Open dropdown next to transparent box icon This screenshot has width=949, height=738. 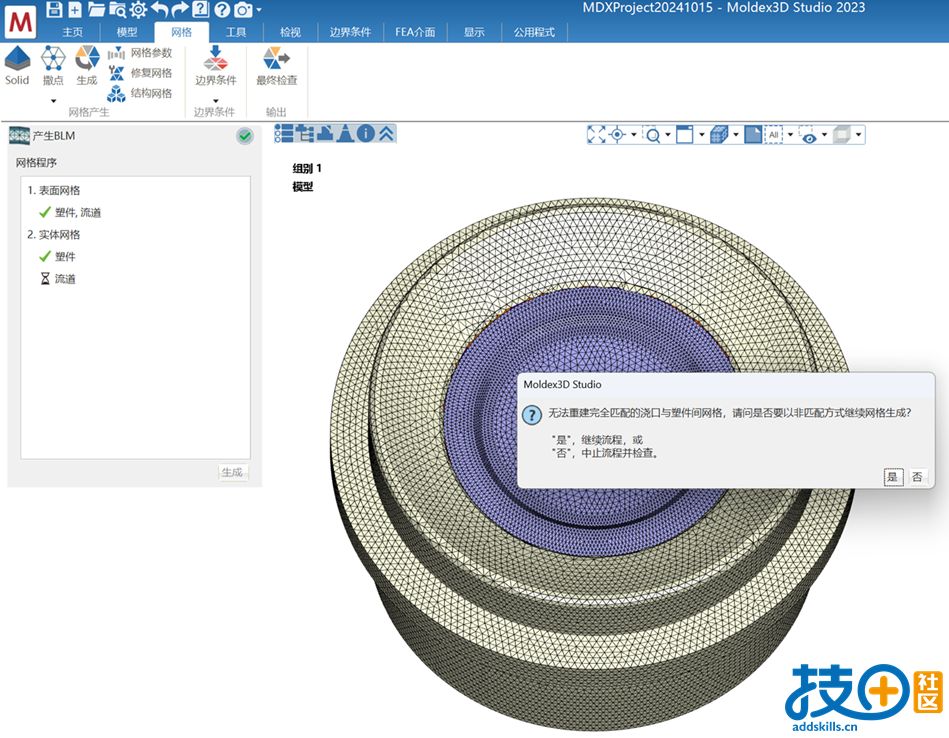tap(858, 134)
